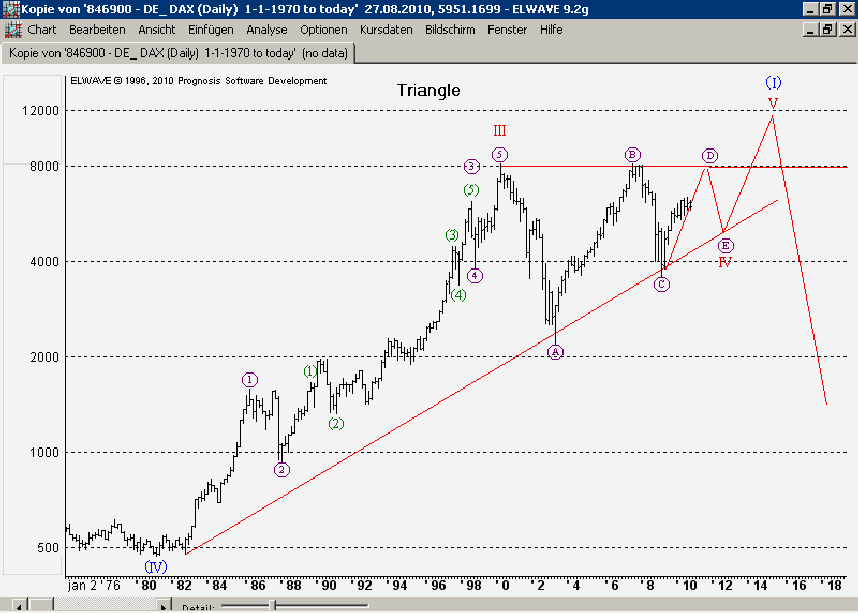Select the green (3) wave label
Screen dimensions: 858x613
pos(451,235)
